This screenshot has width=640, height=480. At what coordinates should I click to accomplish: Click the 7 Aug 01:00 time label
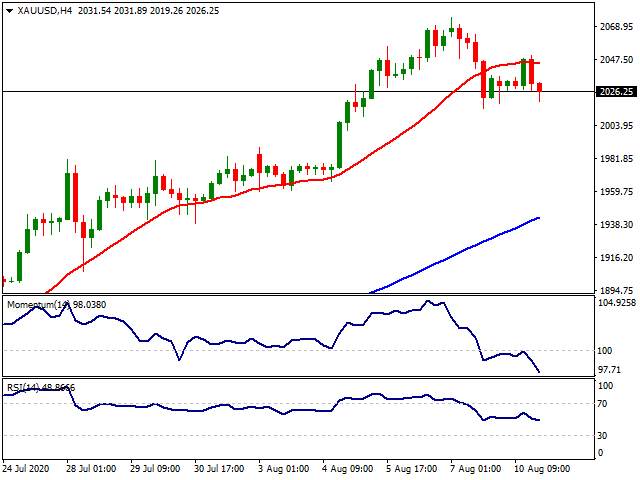[476, 468]
